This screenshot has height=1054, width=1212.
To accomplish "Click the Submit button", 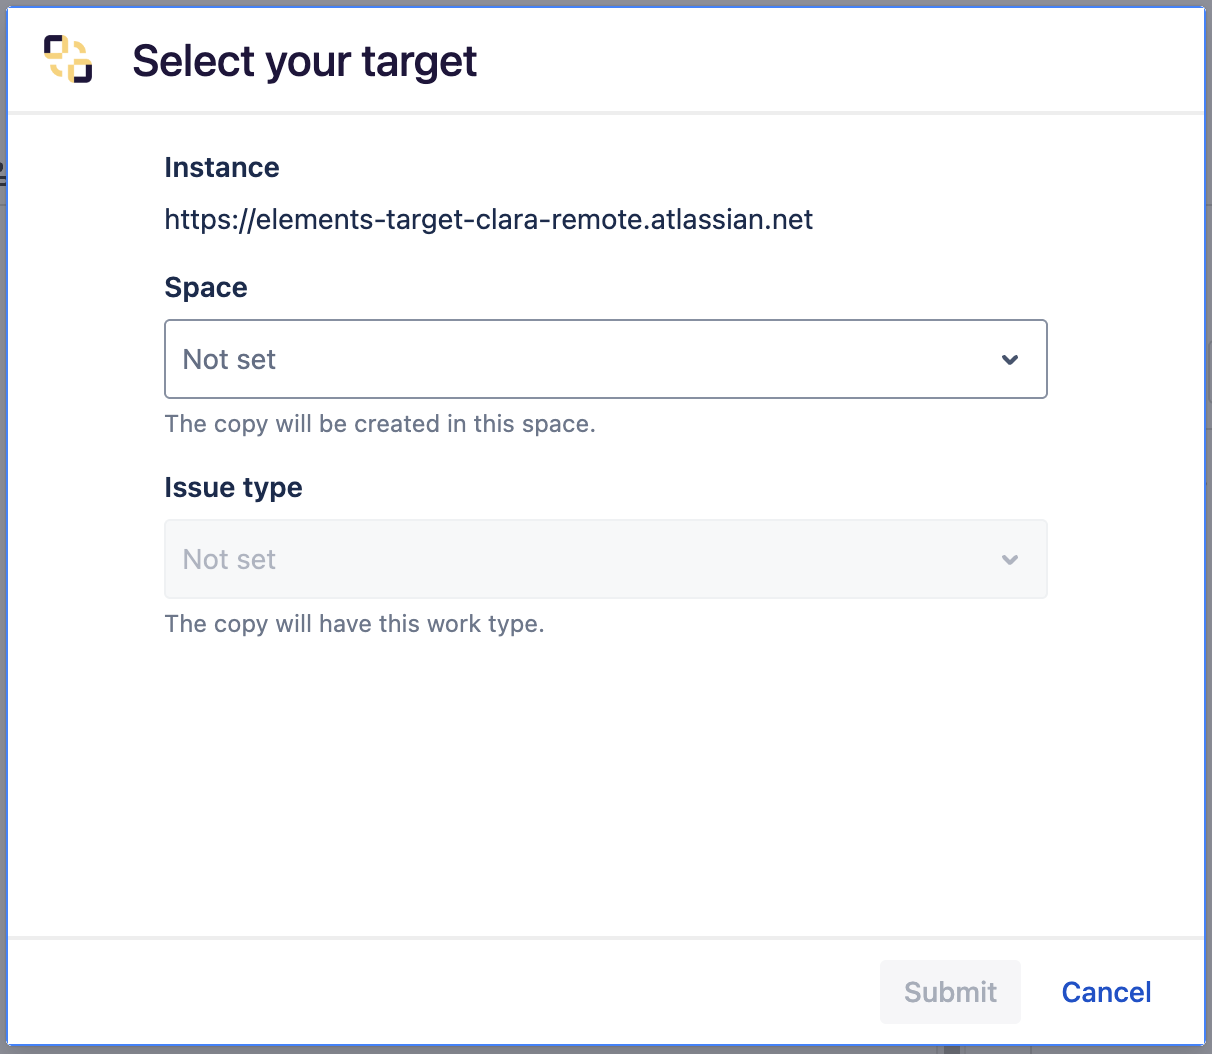I will click(950, 992).
